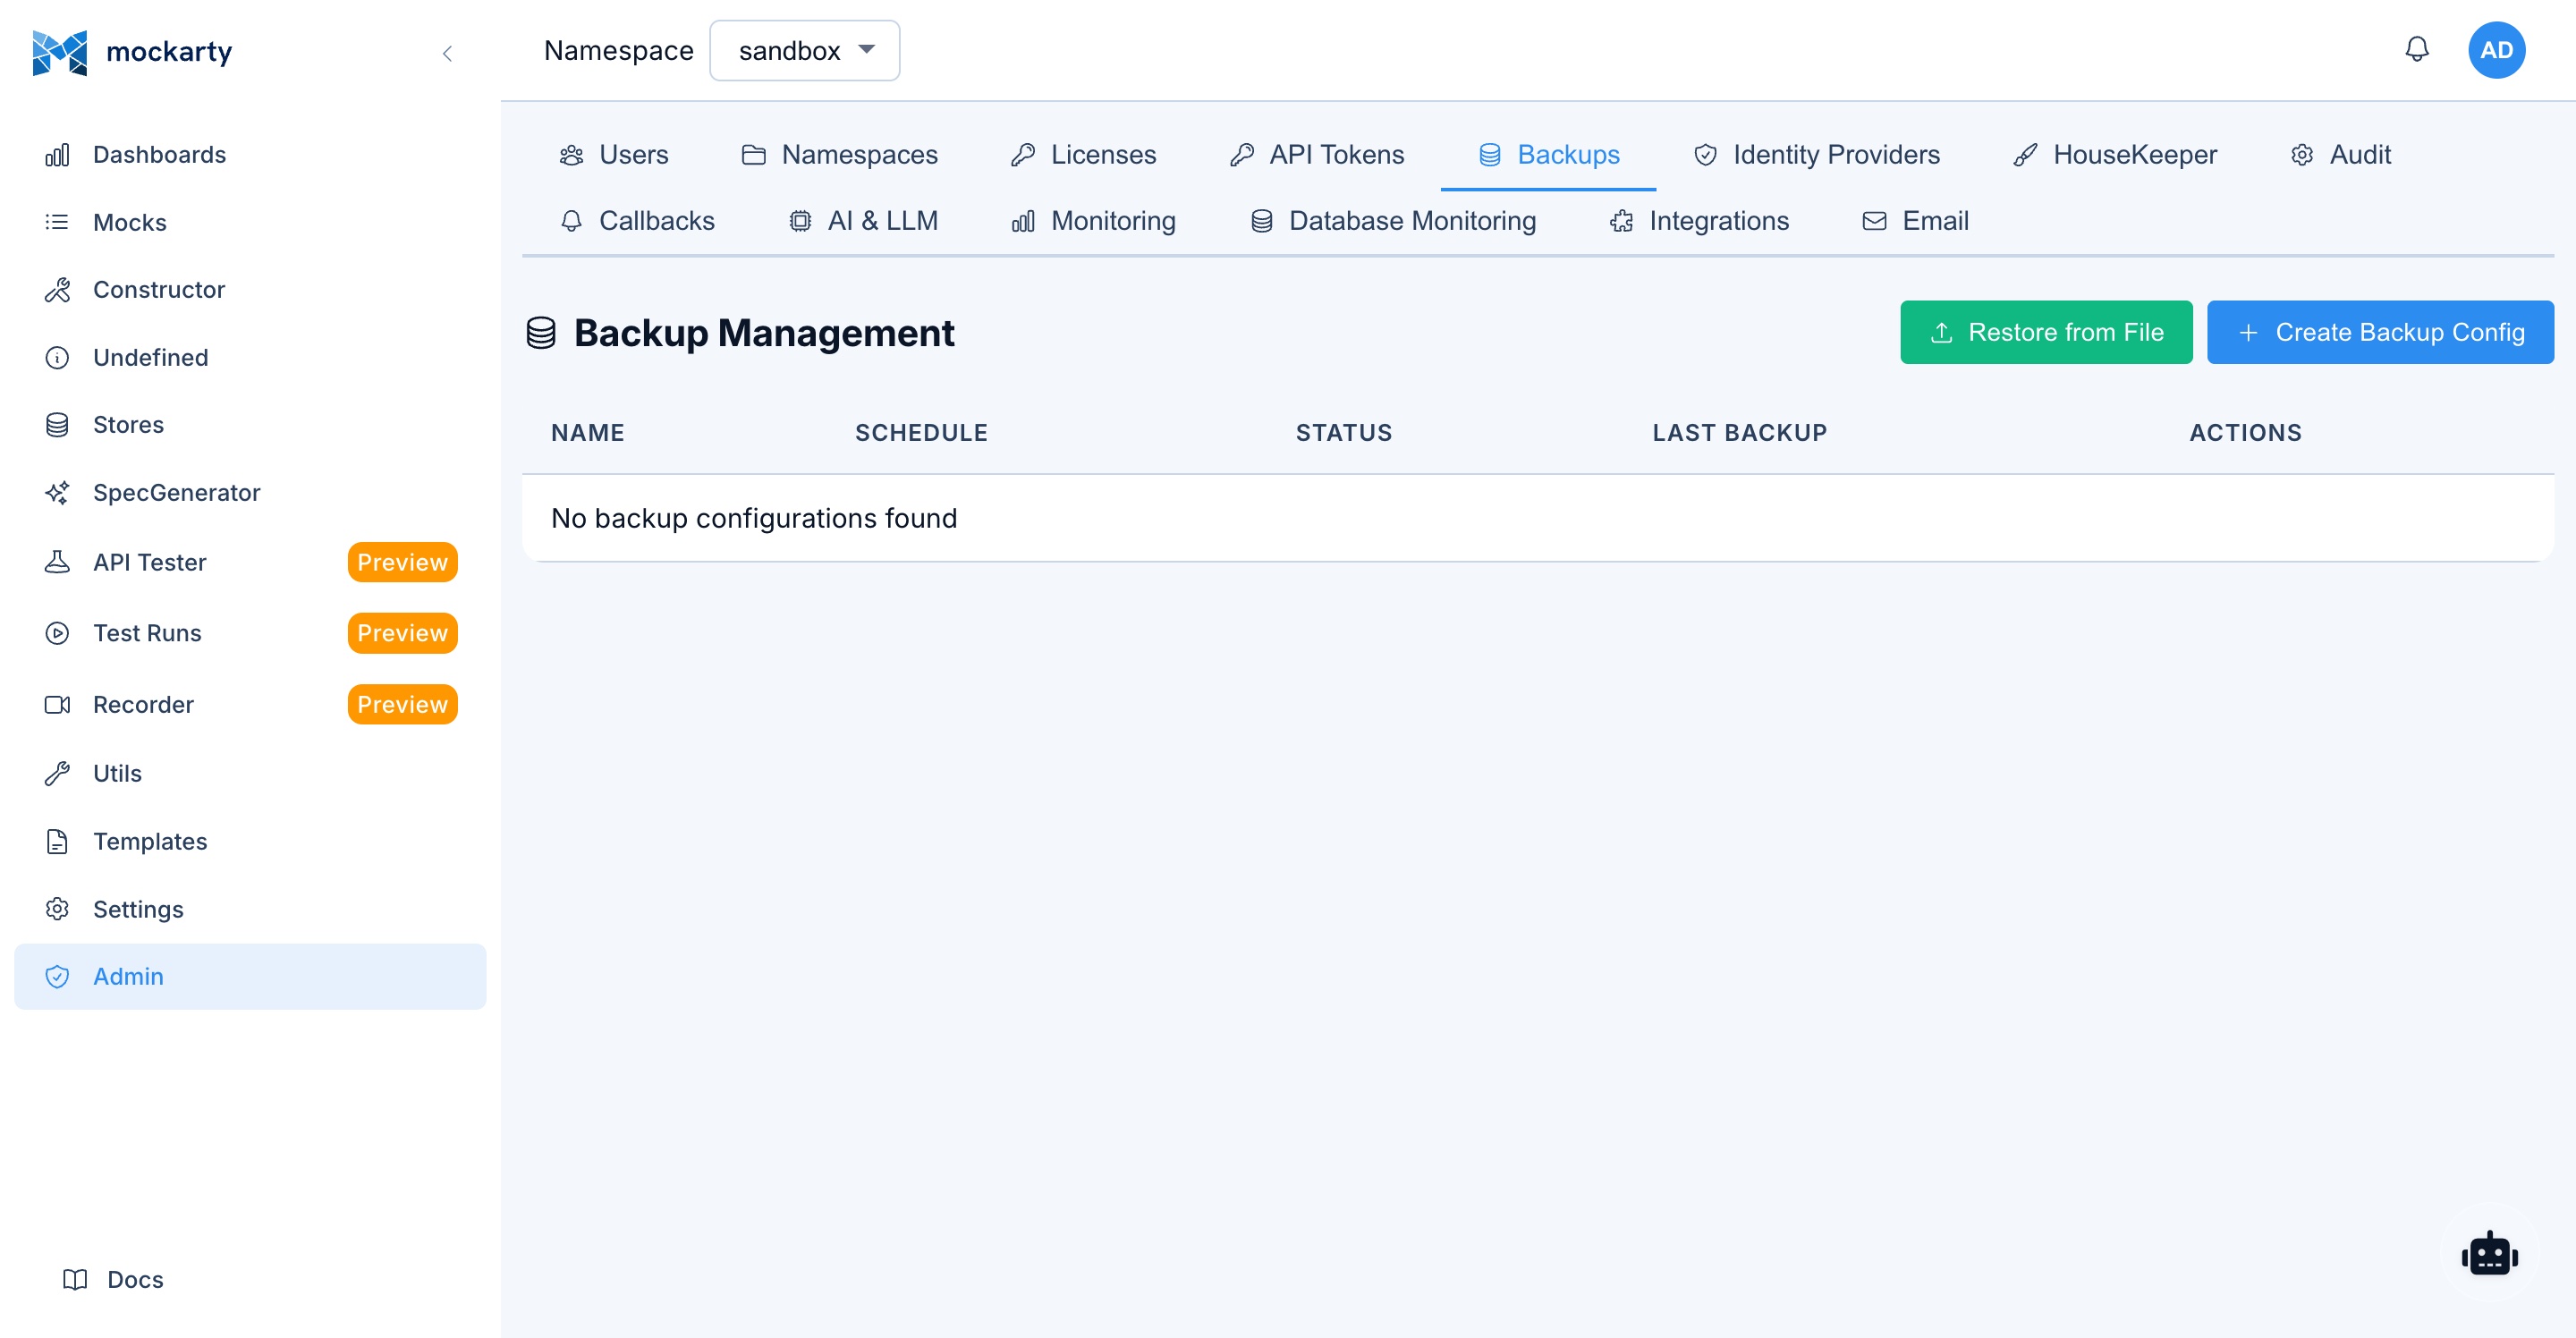Screen dimensions: 2576x1338
Task: Click the Stores database icon
Action: pos(57,425)
